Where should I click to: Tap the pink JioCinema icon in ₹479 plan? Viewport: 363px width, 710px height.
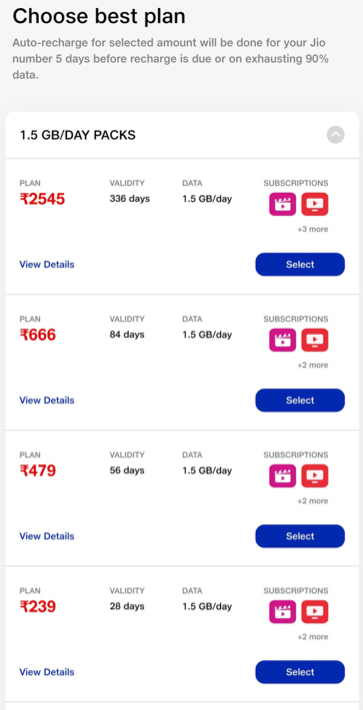(282, 476)
